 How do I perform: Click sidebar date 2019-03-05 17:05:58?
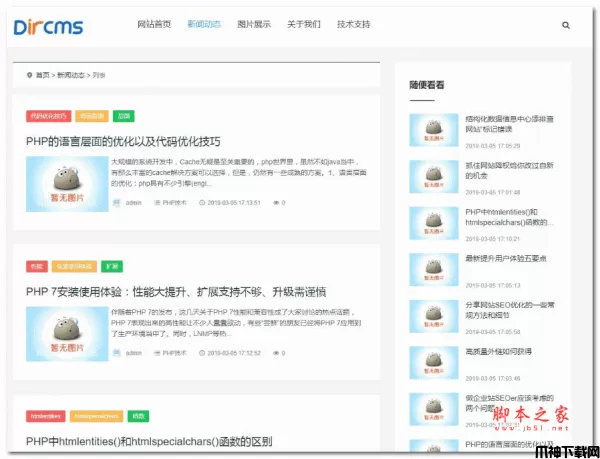[493, 332]
